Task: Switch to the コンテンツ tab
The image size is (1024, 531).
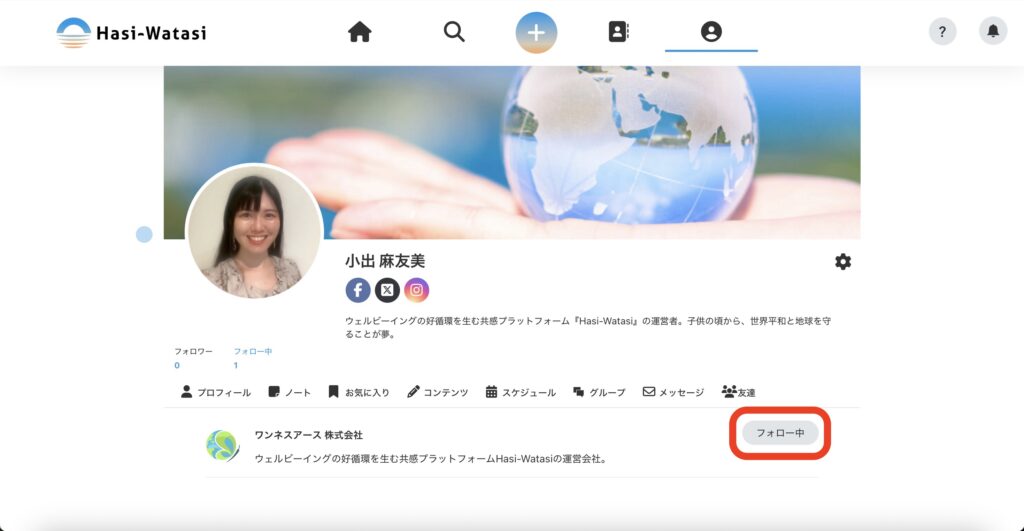Action: pos(437,392)
